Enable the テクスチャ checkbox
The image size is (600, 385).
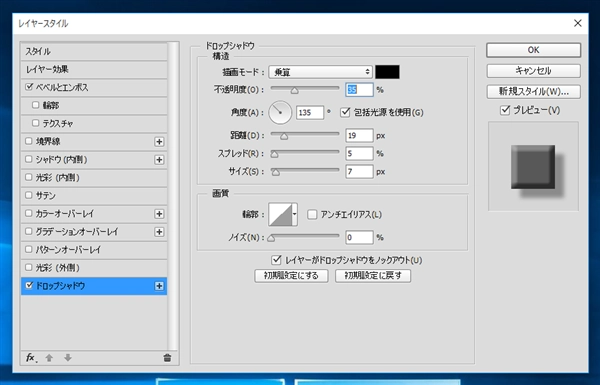click(36, 123)
